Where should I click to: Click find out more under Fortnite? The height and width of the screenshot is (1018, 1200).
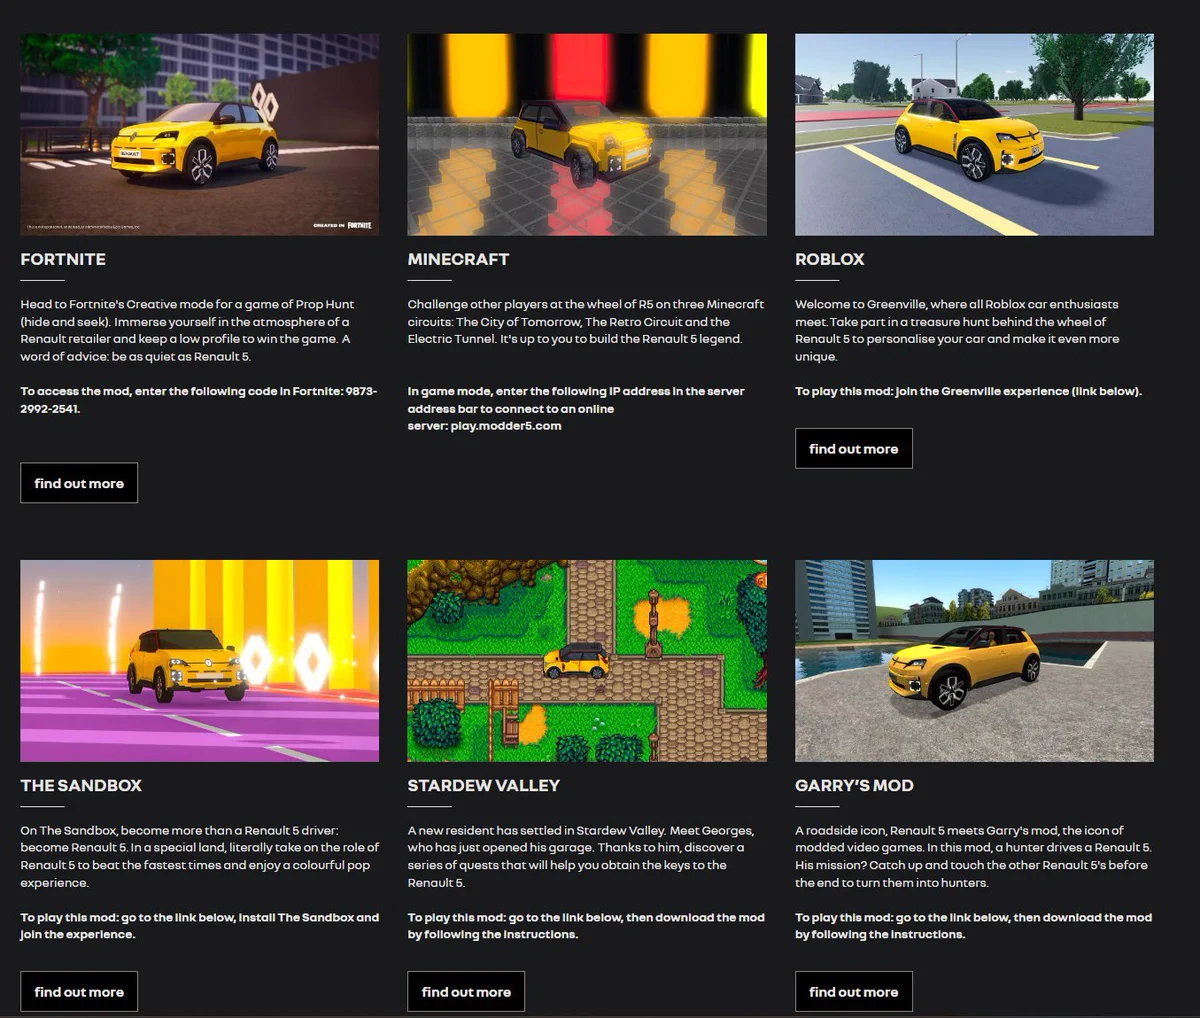[79, 483]
